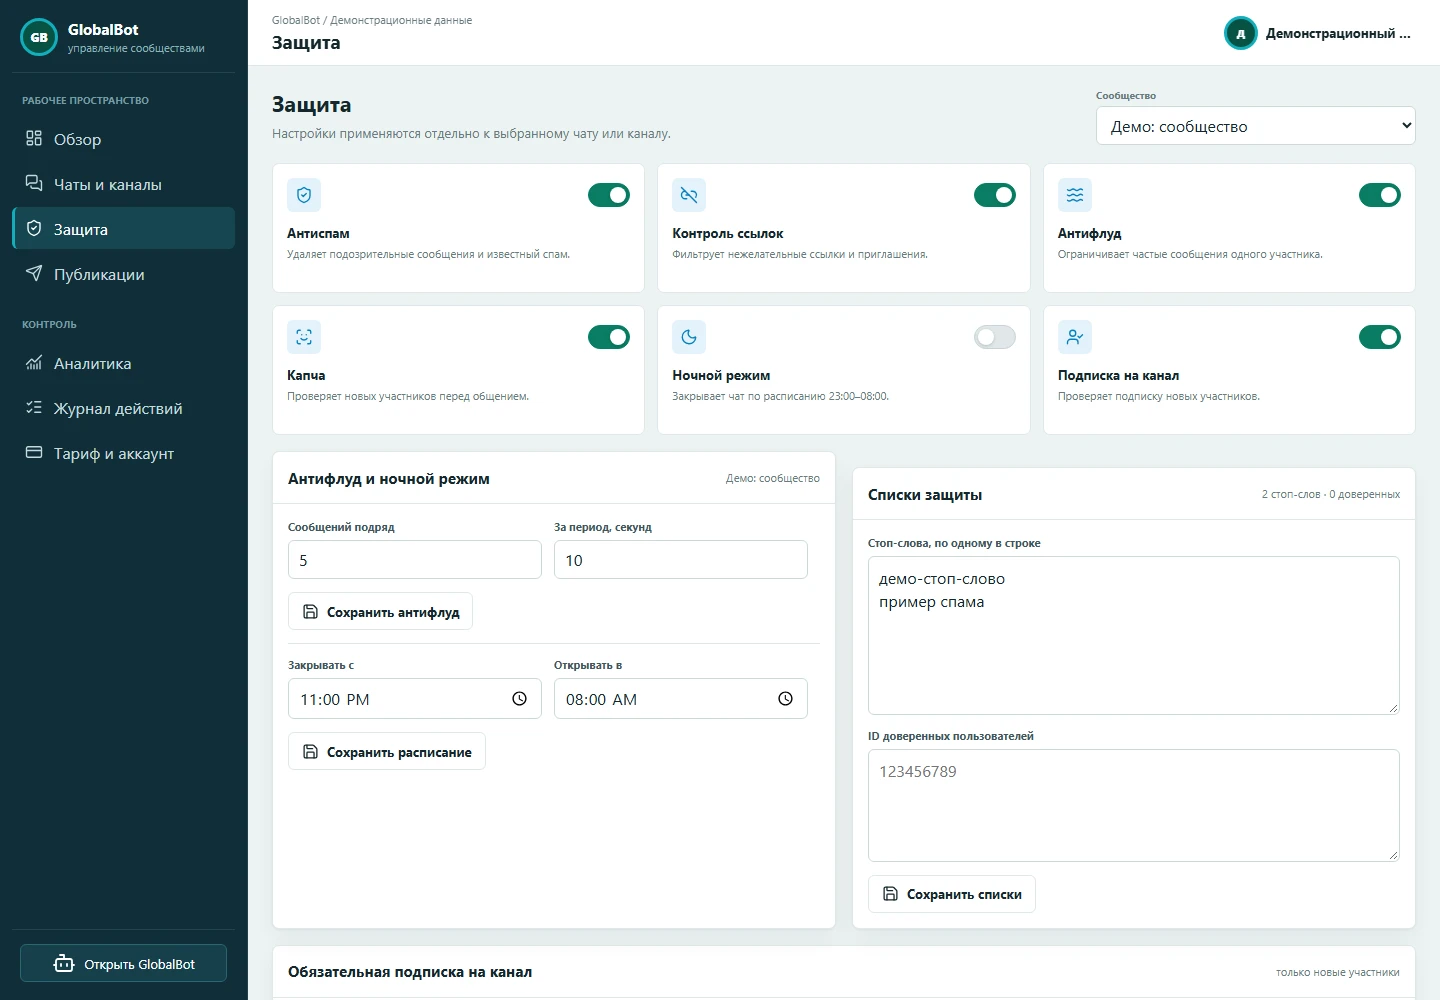
Task: Click the Подписка на канал user icon
Action: coord(1075,337)
